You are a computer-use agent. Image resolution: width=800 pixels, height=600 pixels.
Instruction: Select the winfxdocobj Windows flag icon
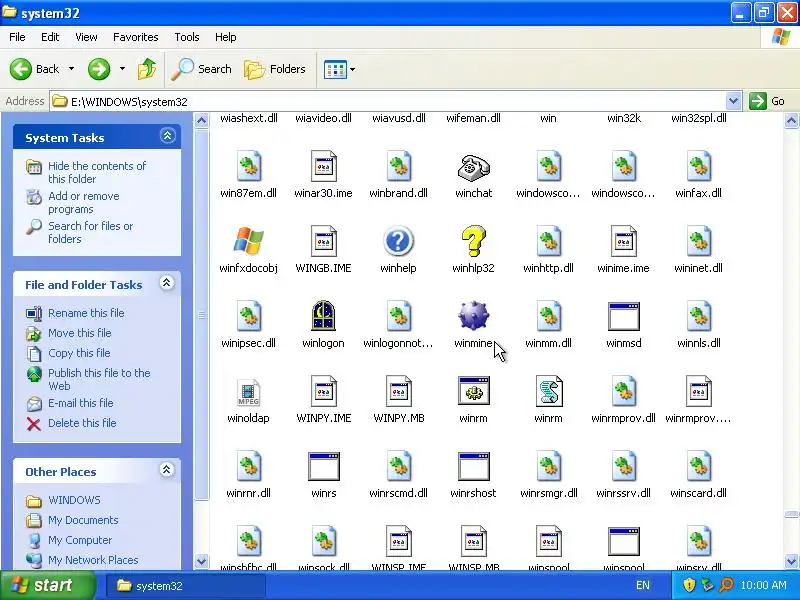click(248, 241)
